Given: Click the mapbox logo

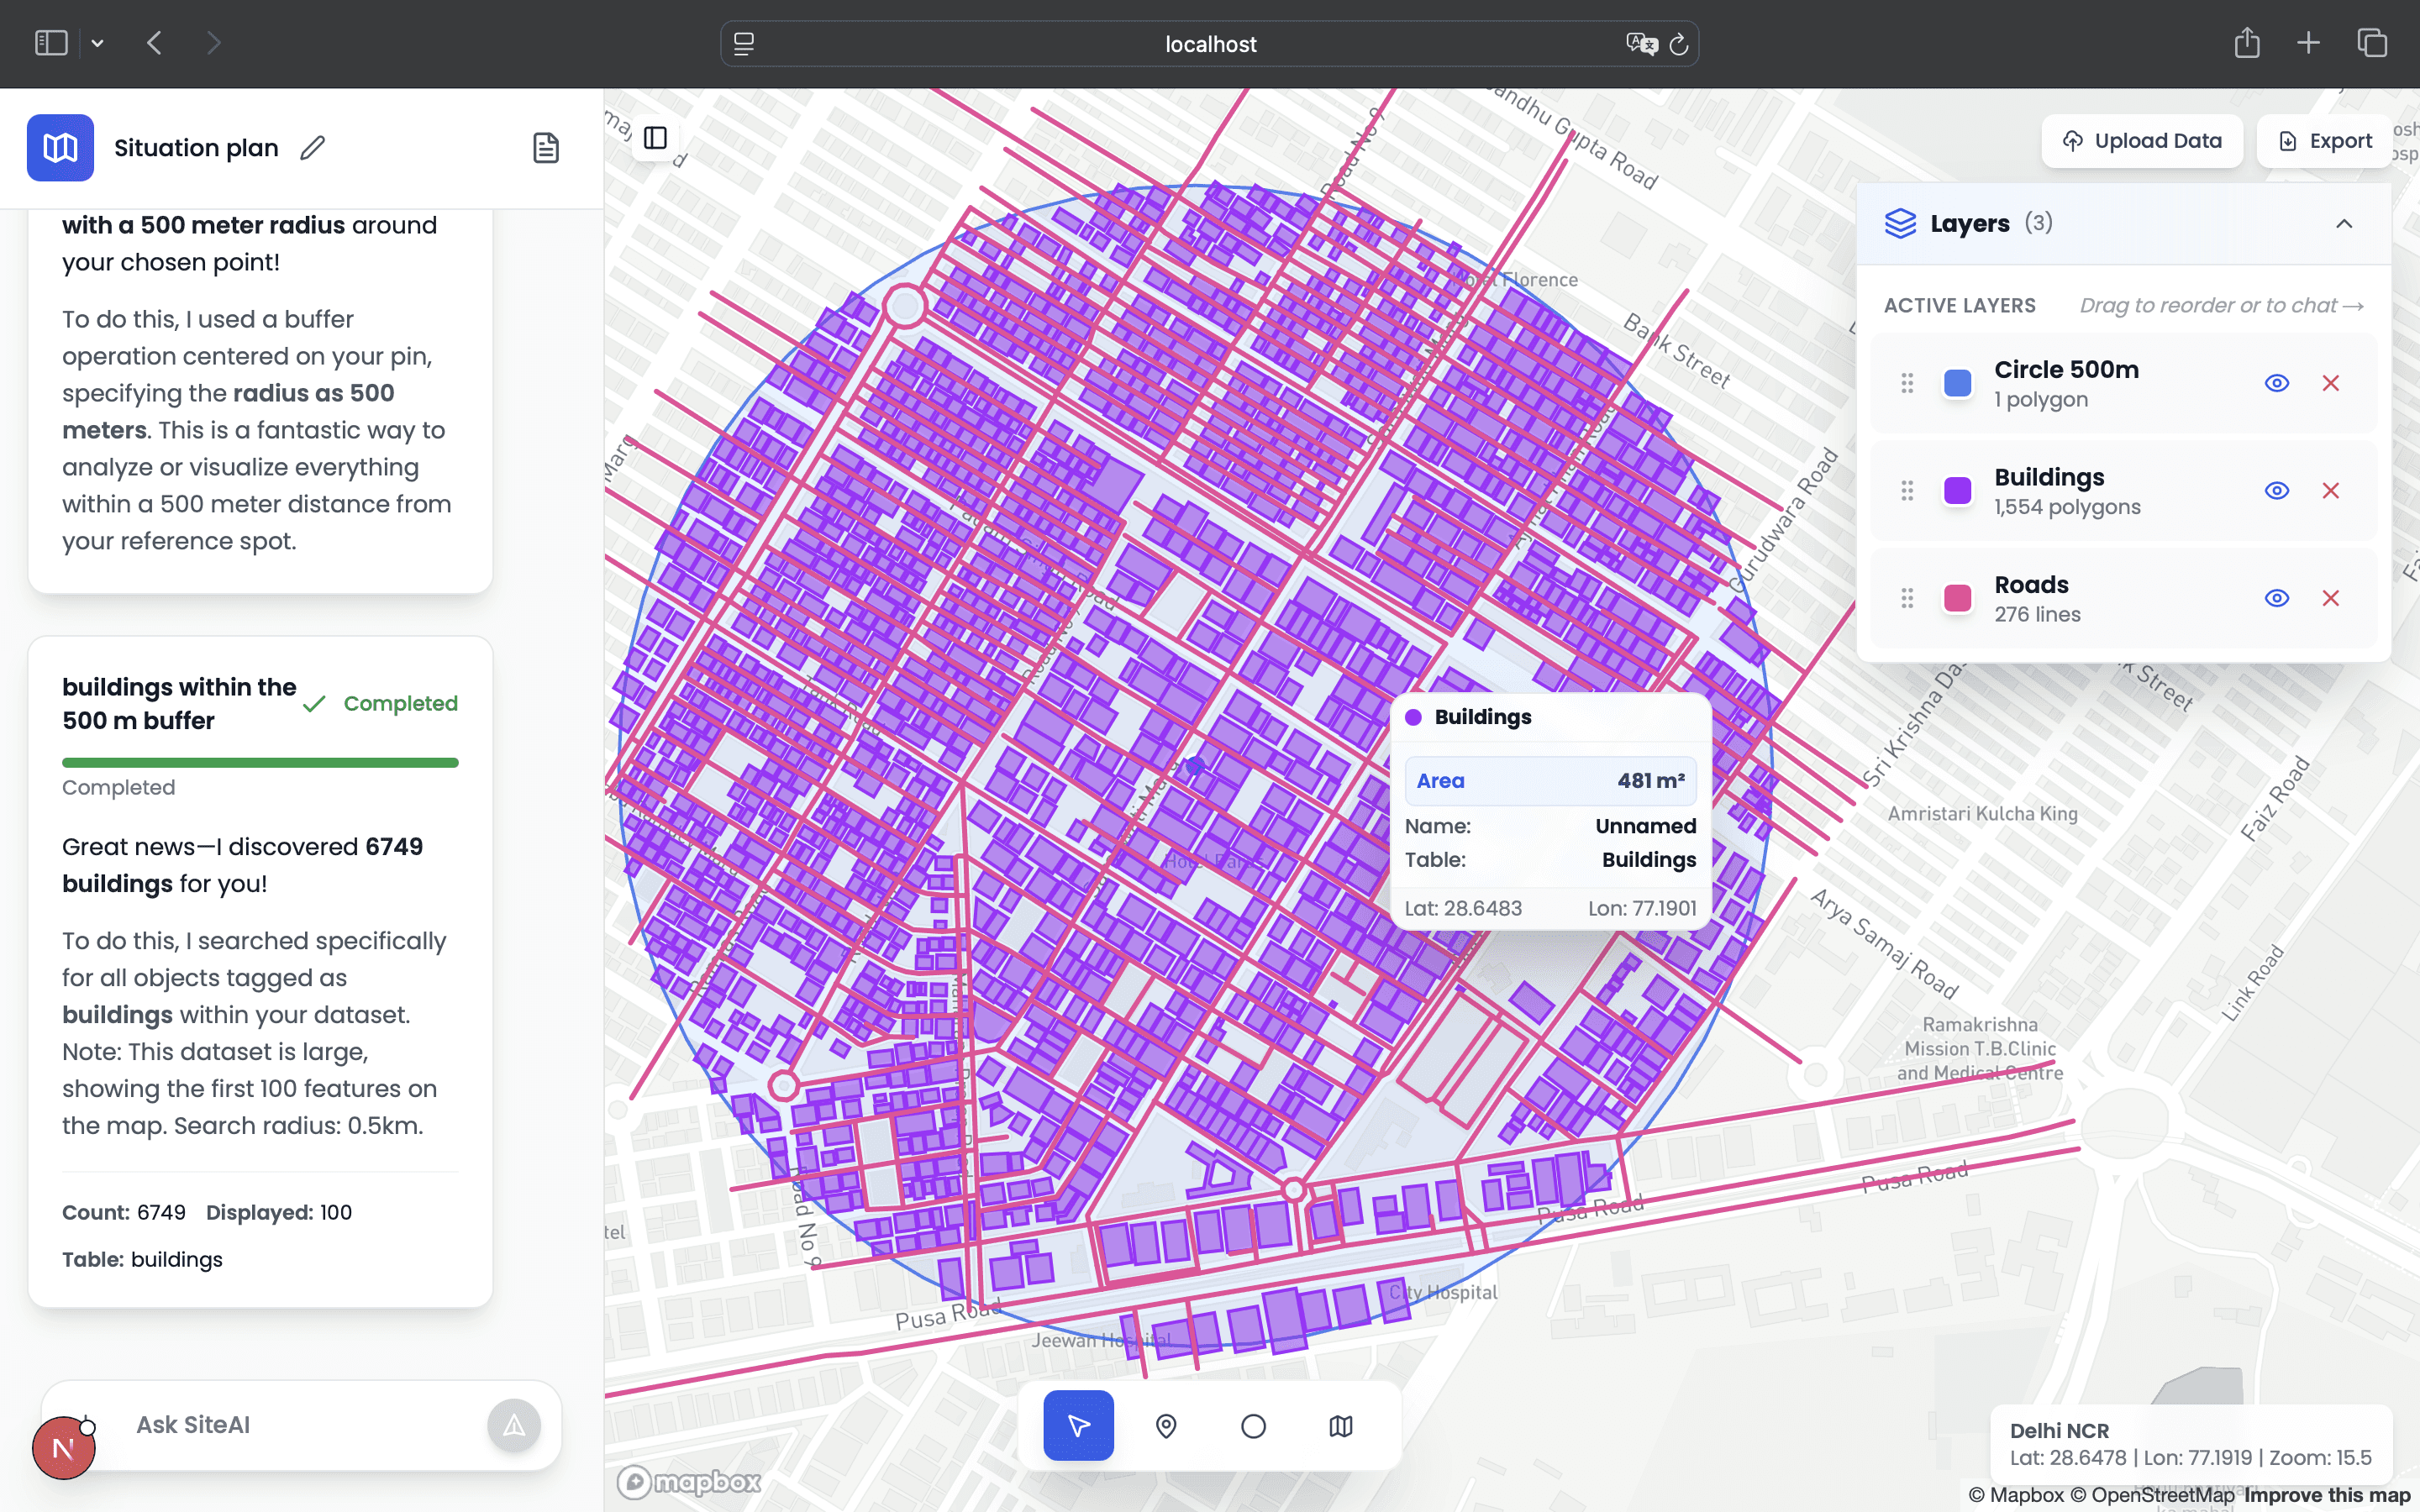Looking at the screenshot, I should [x=688, y=1482].
